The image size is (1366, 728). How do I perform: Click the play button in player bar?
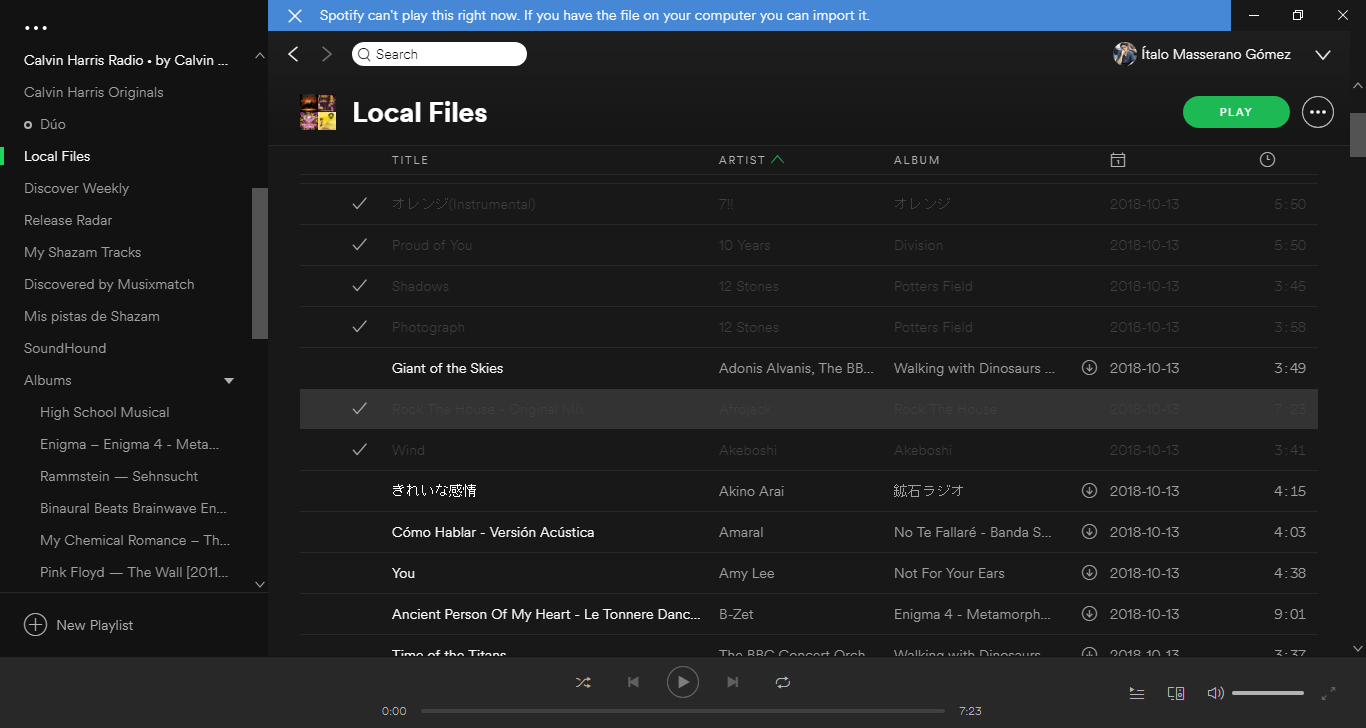683,682
